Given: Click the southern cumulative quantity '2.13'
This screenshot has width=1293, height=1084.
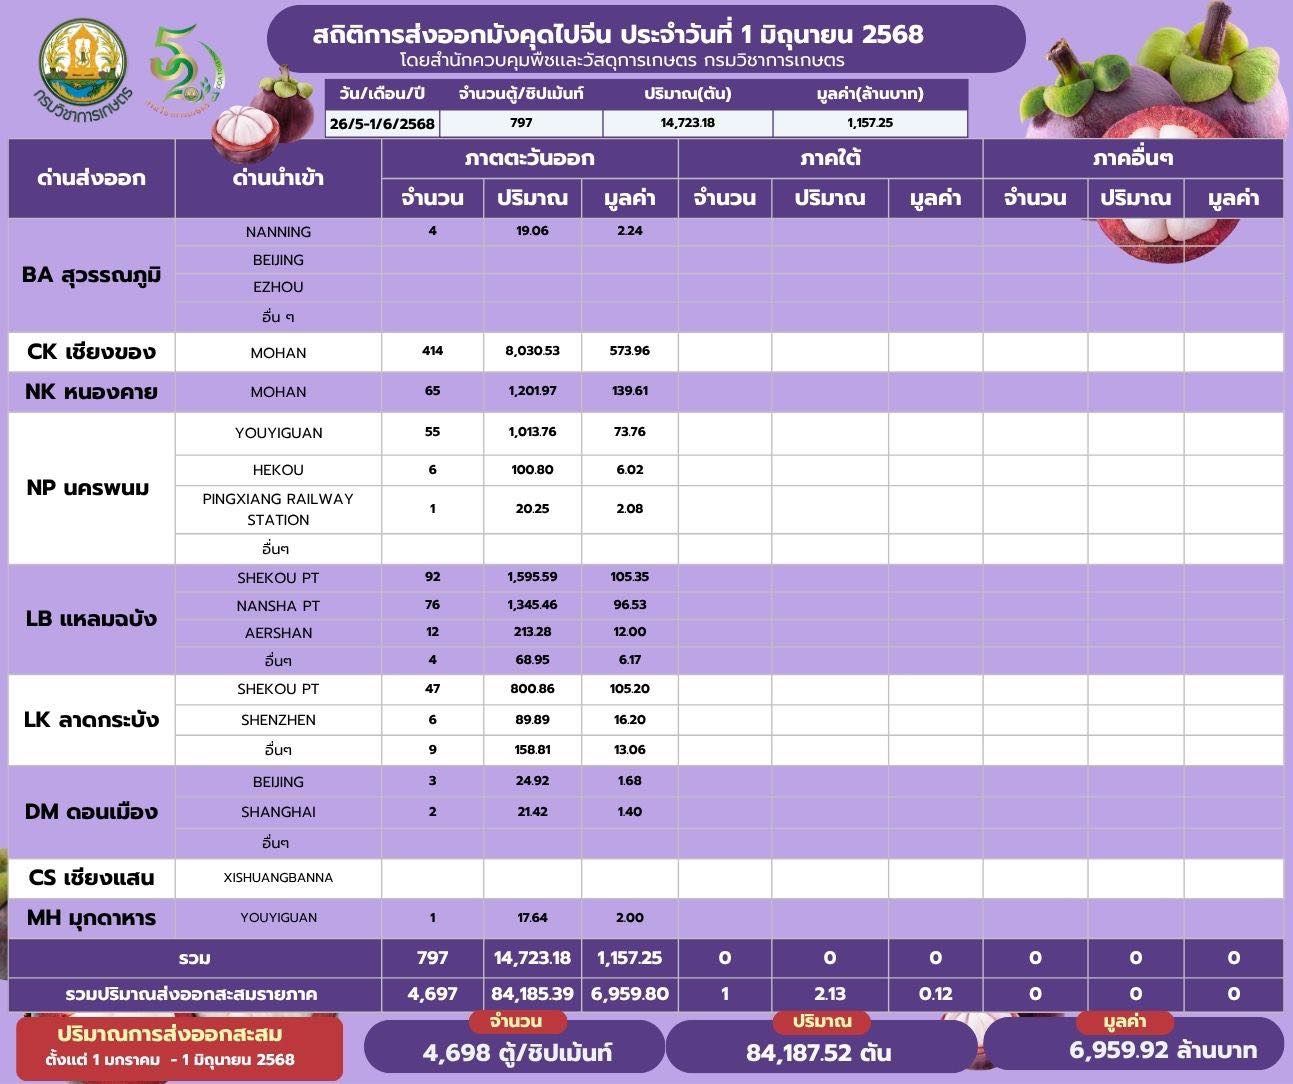Looking at the screenshot, I should point(830,995).
